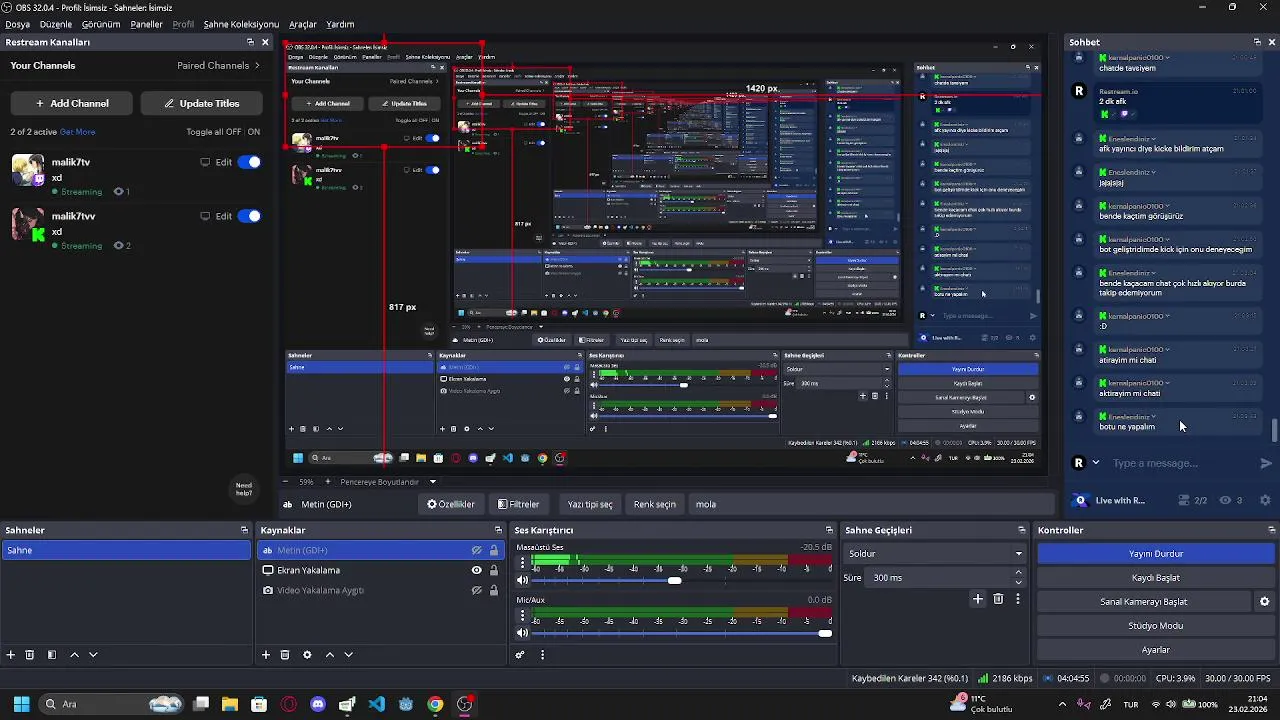The height and width of the screenshot is (720, 1280).
Task: Hide the Ekran Yakalama source with its eye icon
Action: tap(477, 570)
